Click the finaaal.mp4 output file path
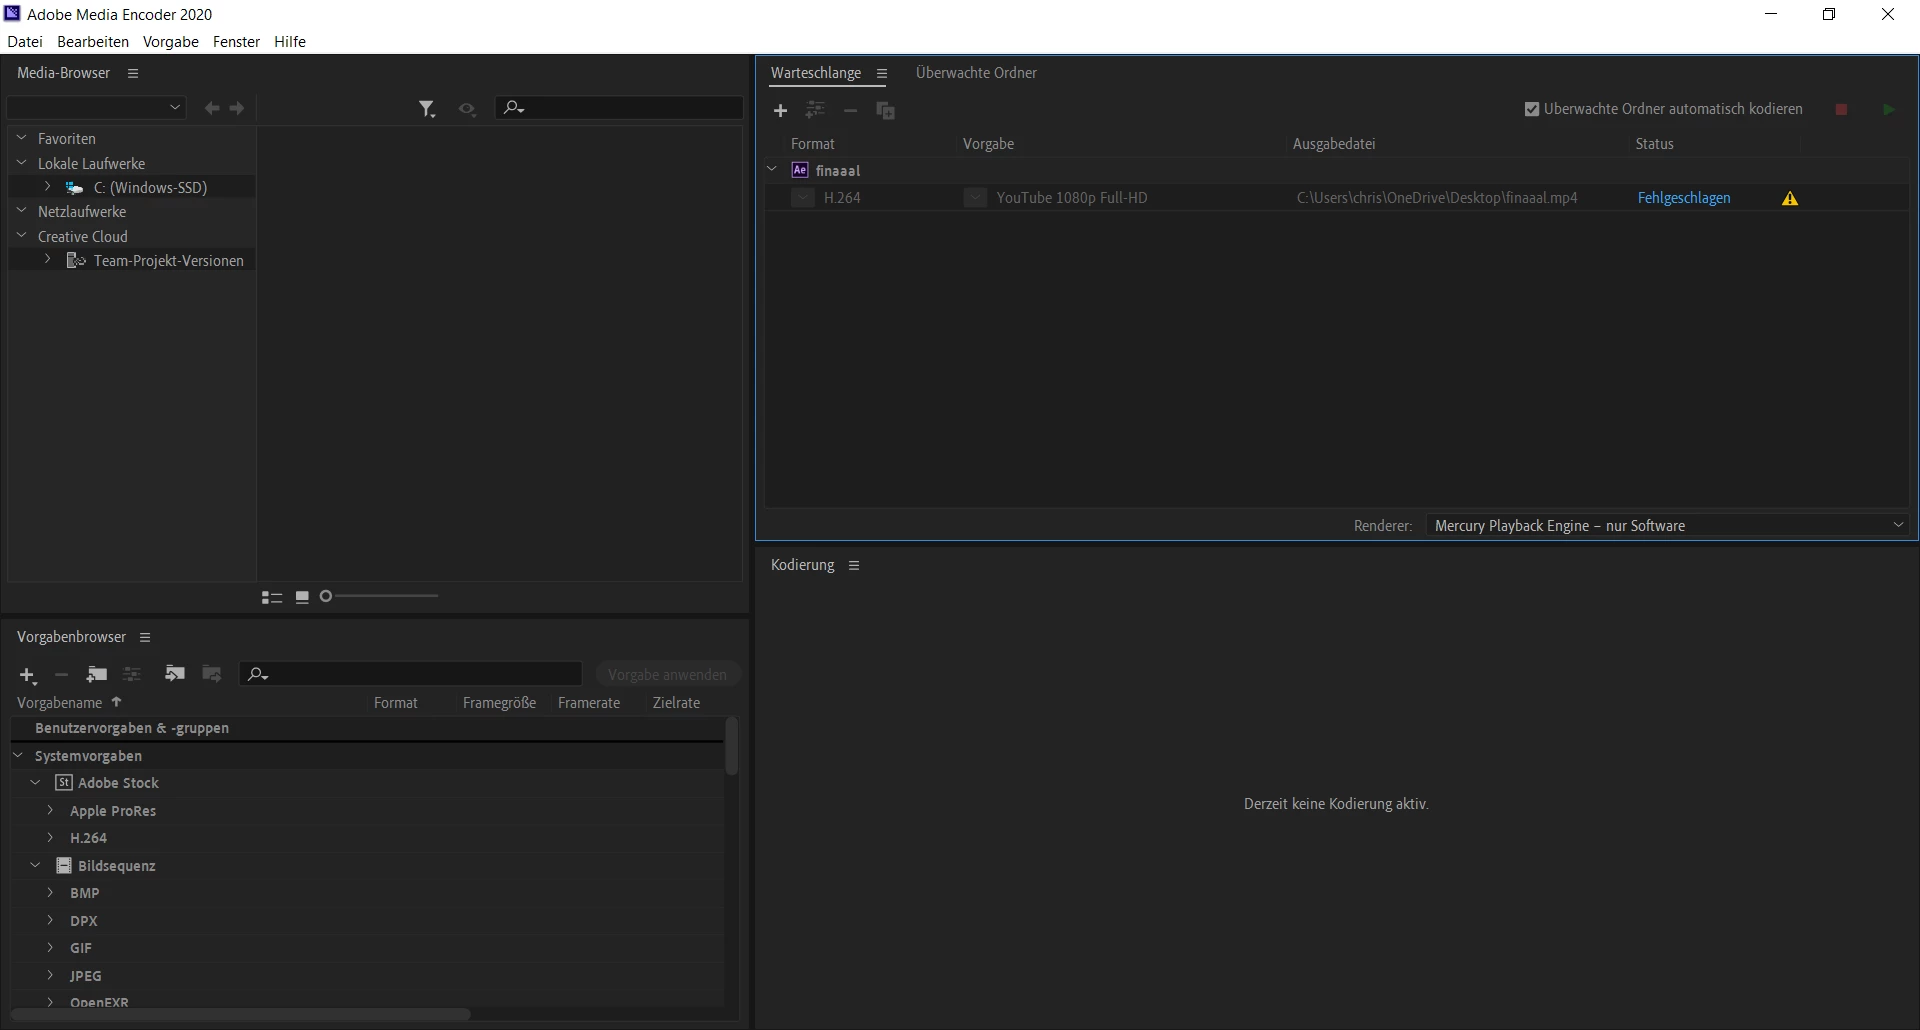This screenshot has height=1030, width=1920. (x=1437, y=198)
